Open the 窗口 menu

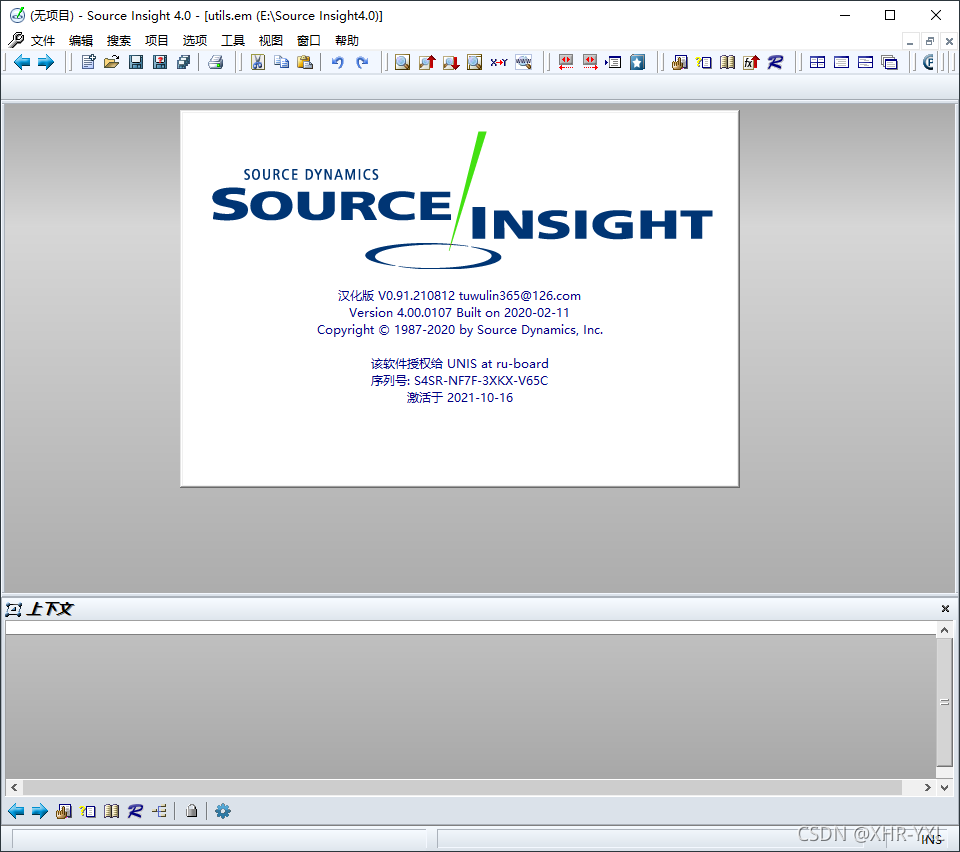click(x=309, y=40)
